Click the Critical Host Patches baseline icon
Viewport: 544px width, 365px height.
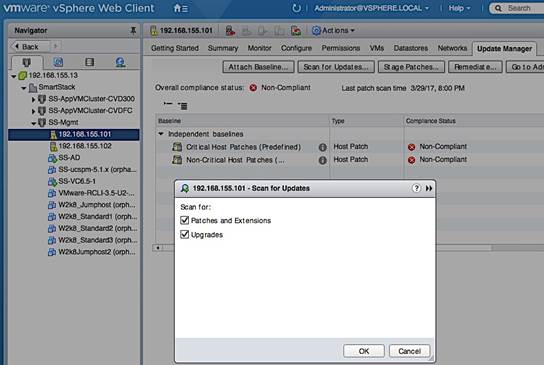[x=177, y=147]
